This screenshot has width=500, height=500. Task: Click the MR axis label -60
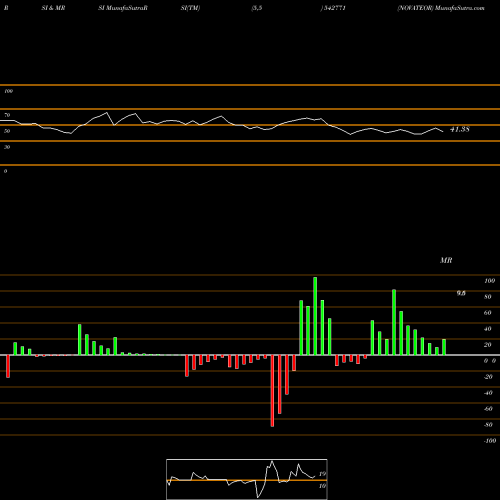pyautogui.click(x=488, y=409)
